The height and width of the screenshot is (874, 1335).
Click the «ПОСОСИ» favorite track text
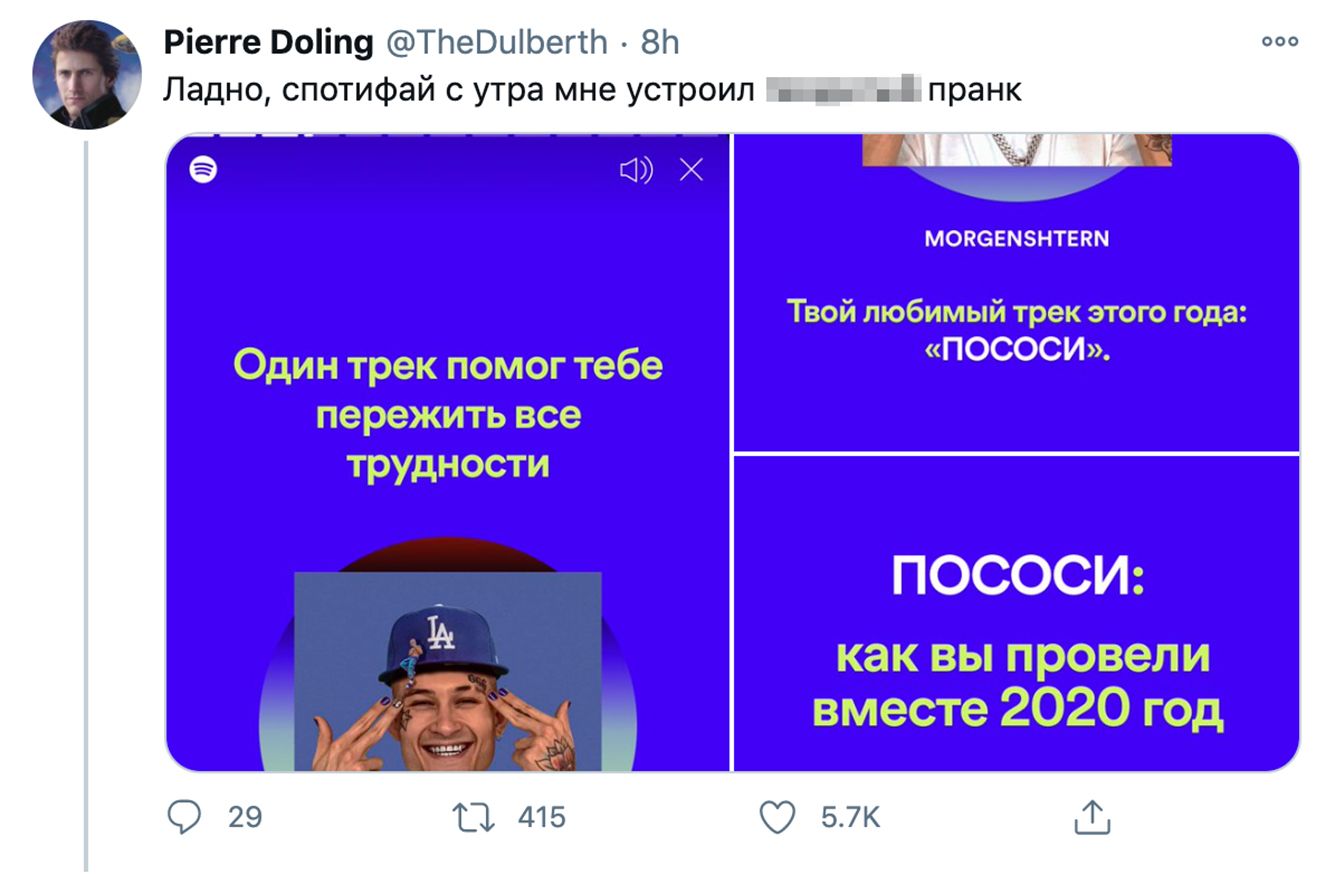tap(1017, 351)
